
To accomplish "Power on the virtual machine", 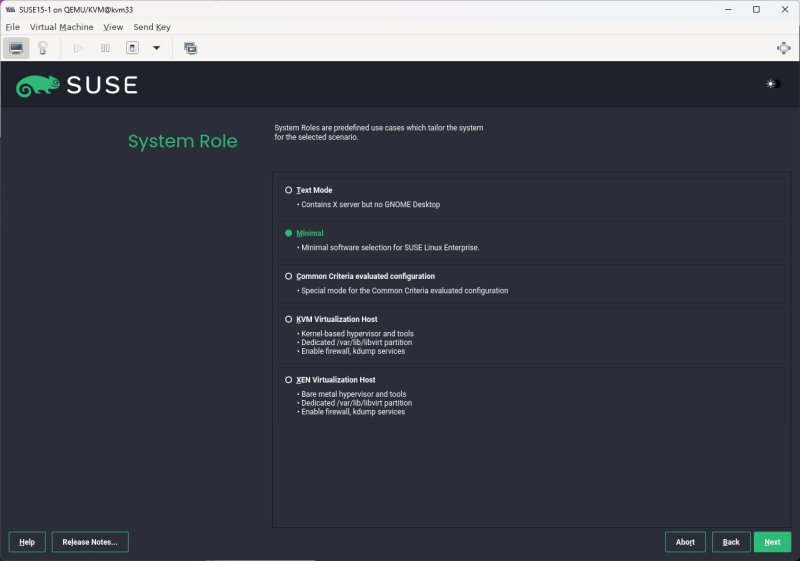I will point(78,48).
